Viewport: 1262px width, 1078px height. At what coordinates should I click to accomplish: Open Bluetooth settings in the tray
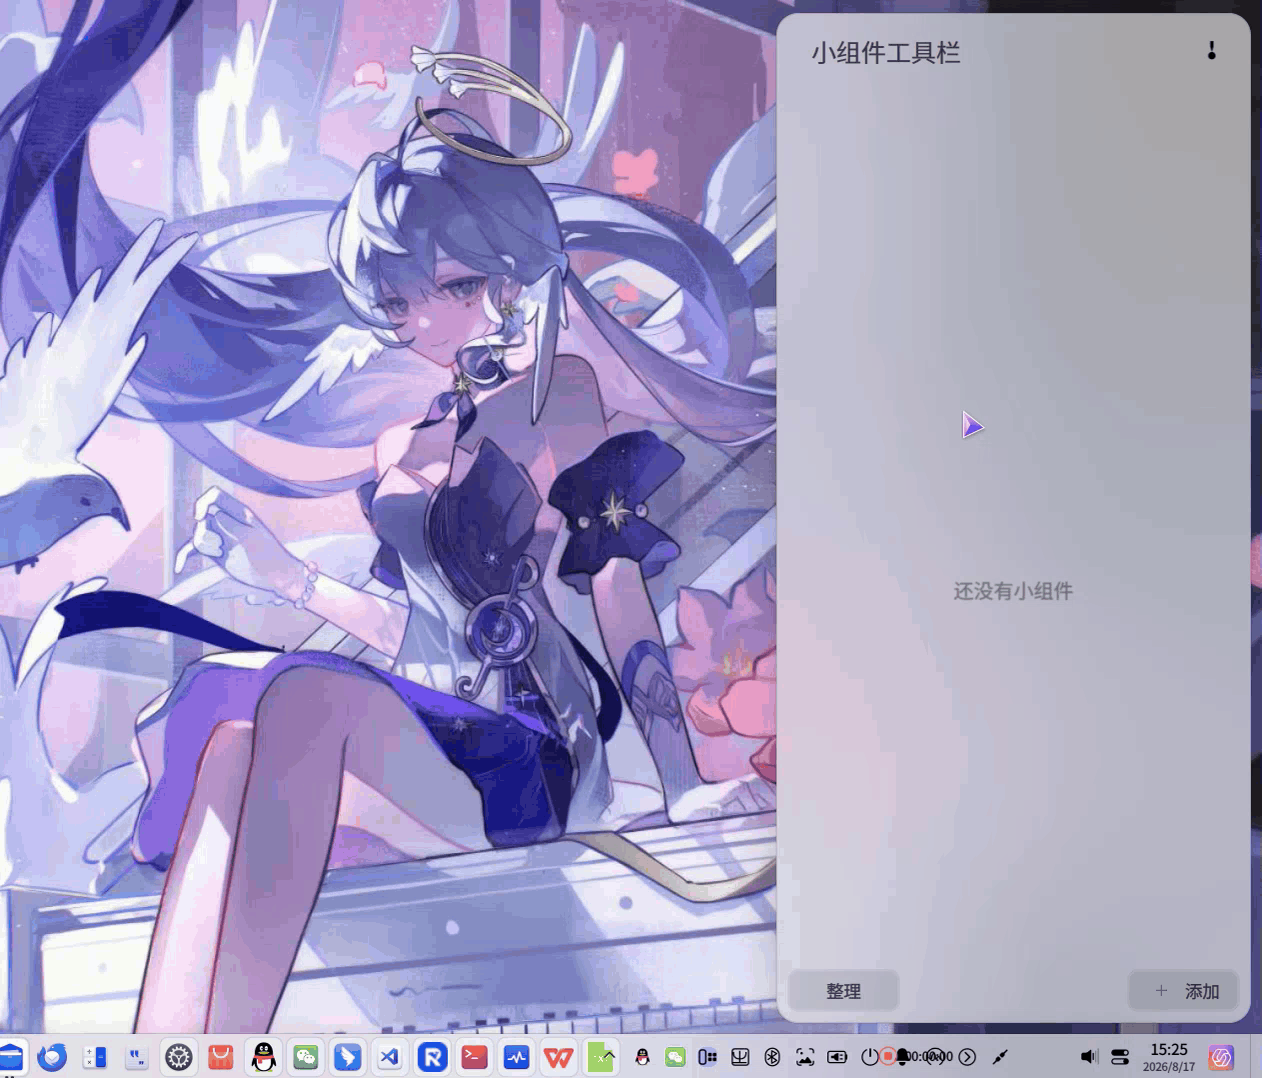(772, 1056)
